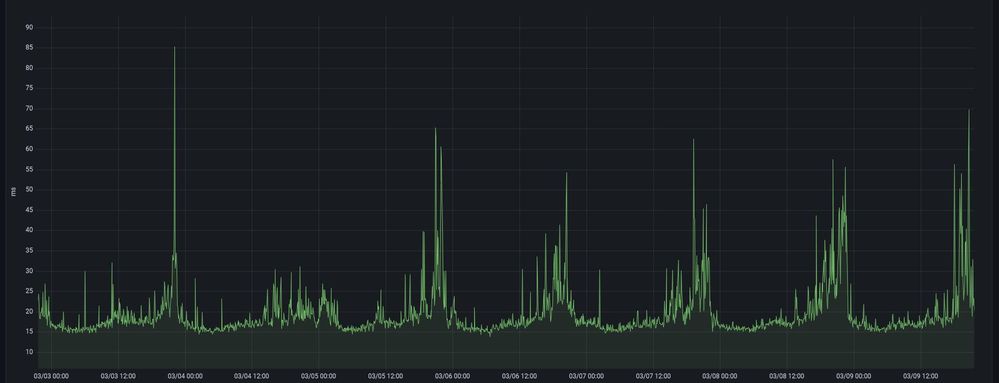The width and height of the screenshot is (999, 383).
Task: Click the "03/04 00:00" time label
Action: [x=185, y=377]
